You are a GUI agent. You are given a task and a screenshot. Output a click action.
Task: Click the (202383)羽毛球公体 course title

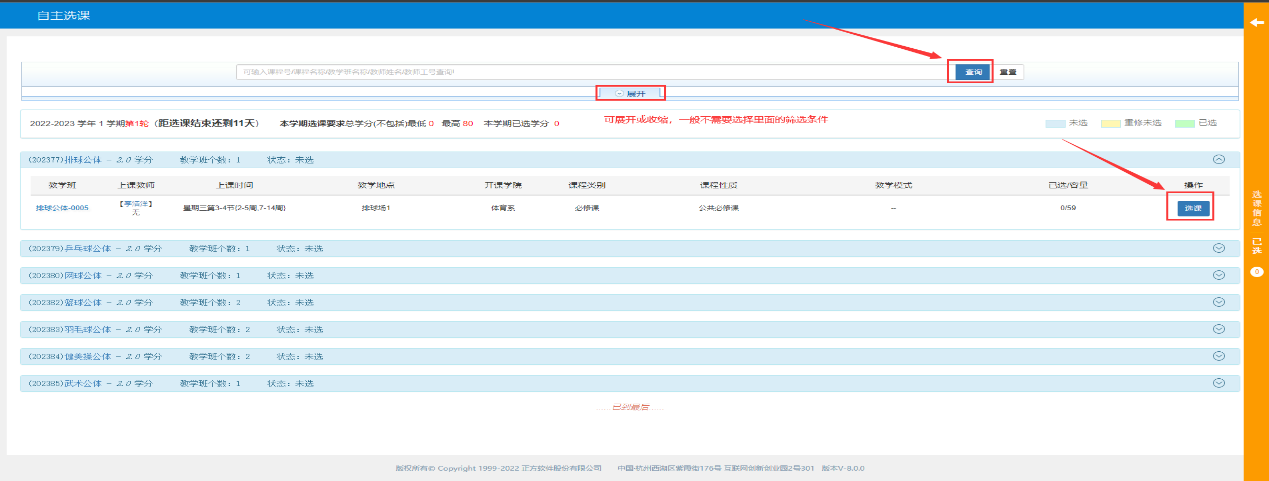click(x=68, y=329)
